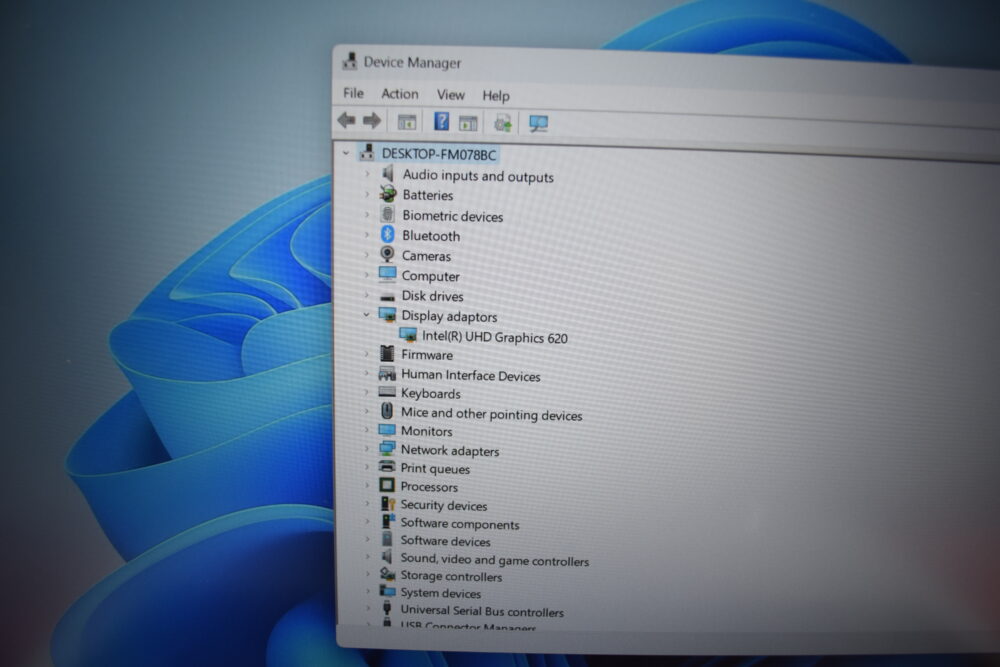The image size is (1000, 667).
Task: Click the Storage controllers icon
Action: click(387, 574)
